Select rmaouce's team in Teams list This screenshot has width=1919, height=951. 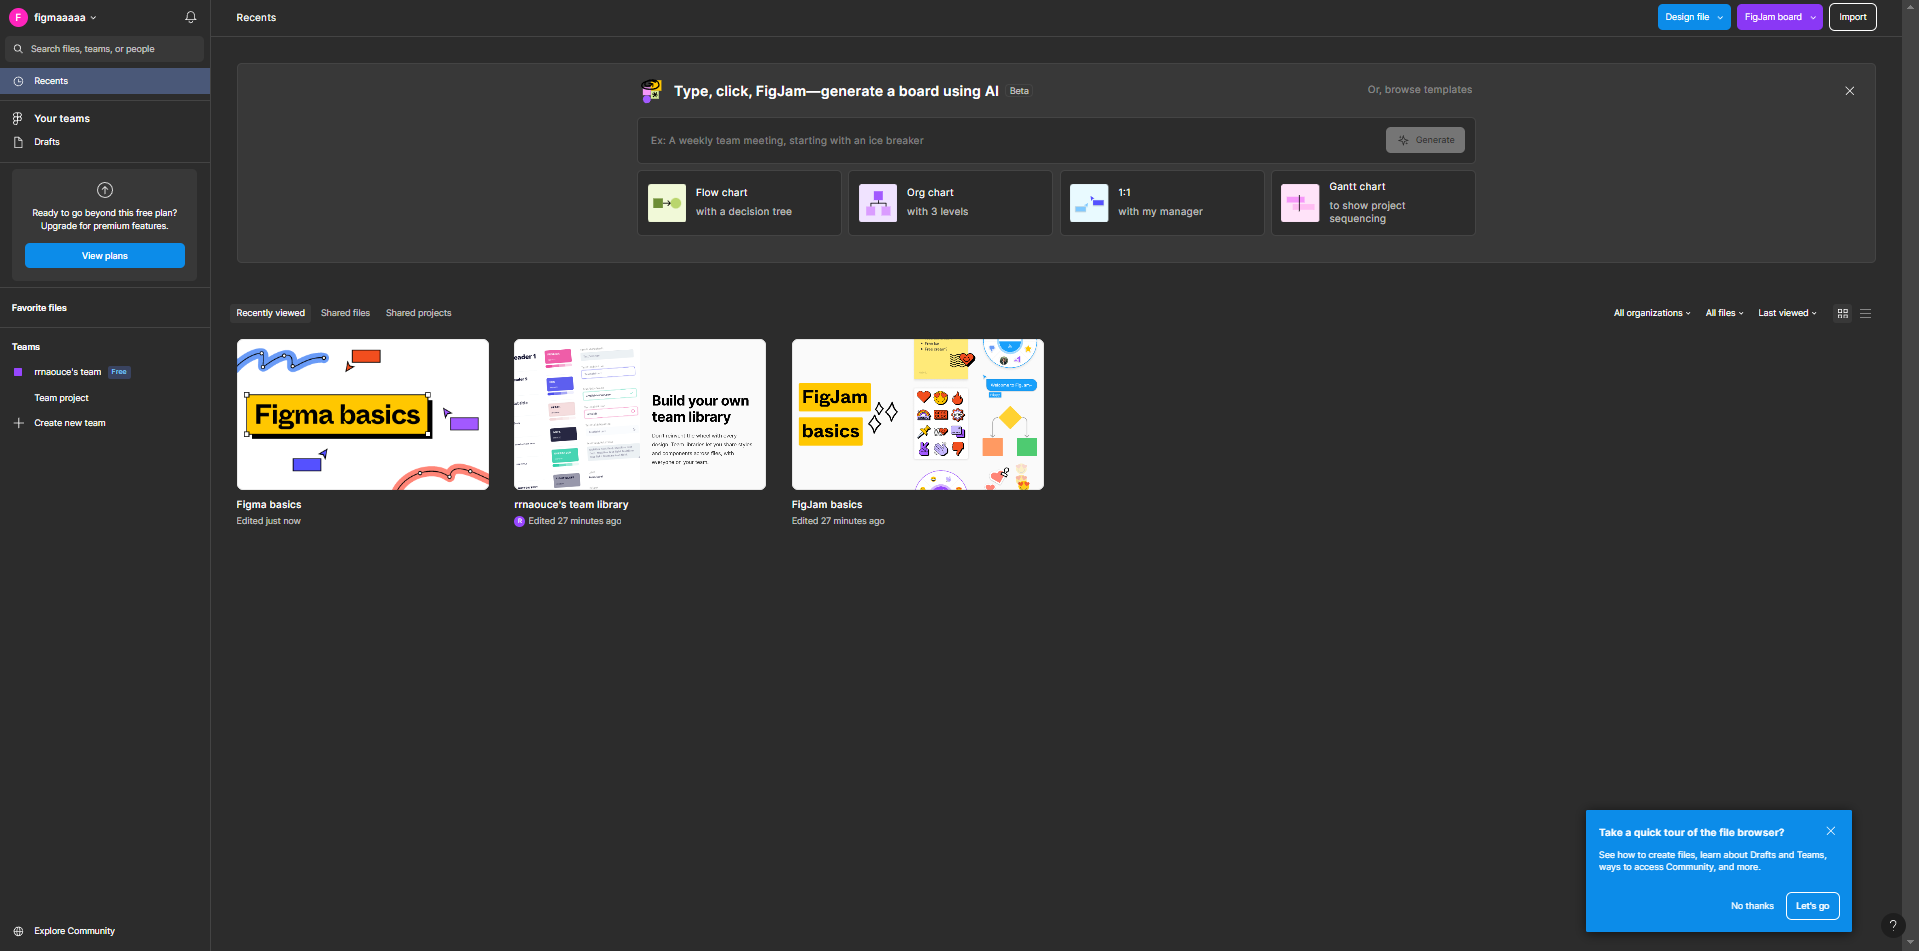tap(68, 372)
